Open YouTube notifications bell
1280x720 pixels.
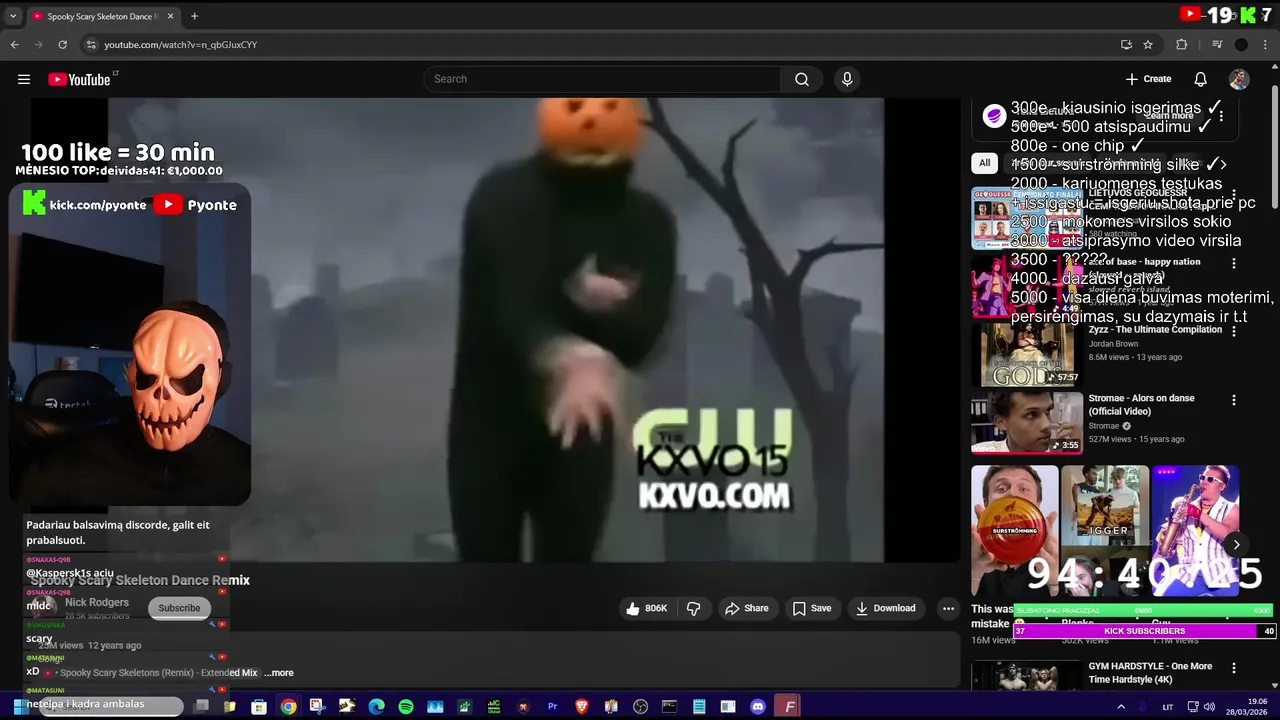click(1200, 79)
